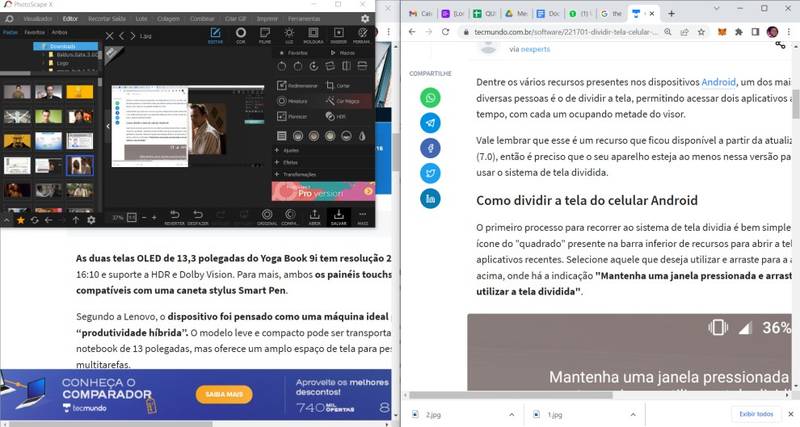Select the HDR effect tool
The width and height of the screenshot is (800, 427).
[336, 116]
